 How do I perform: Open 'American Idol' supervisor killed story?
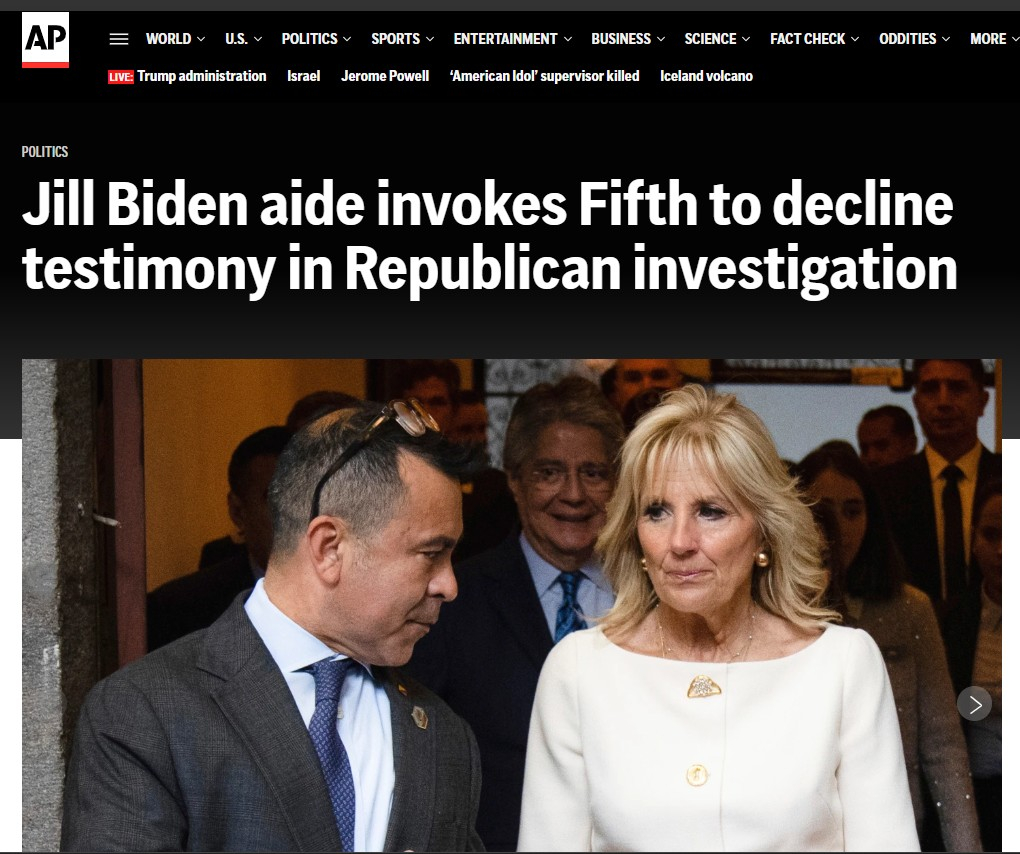[544, 76]
